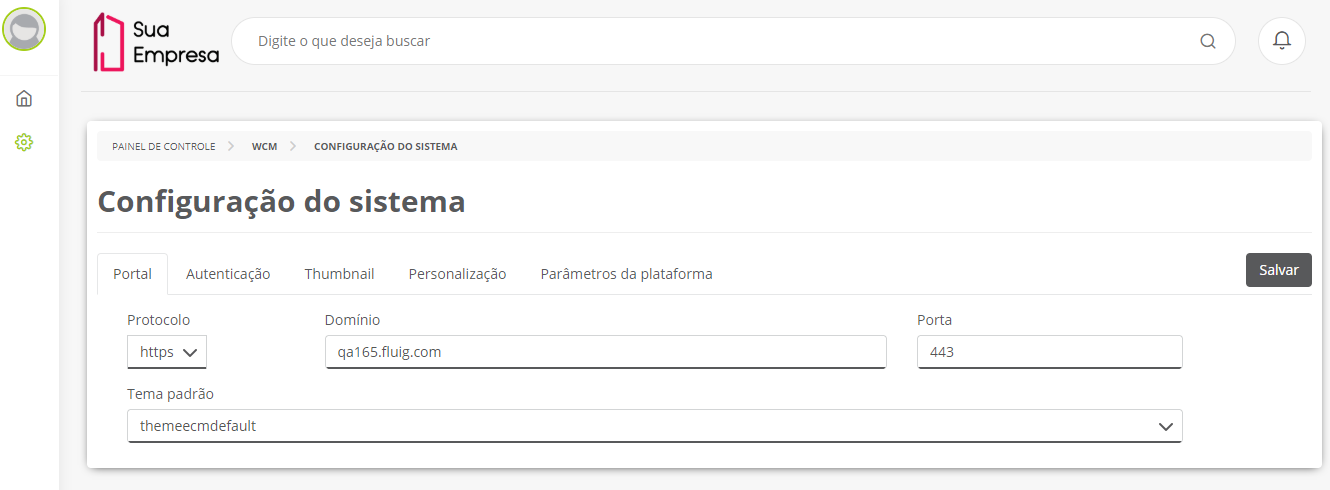This screenshot has height=490, width=1330.
Task: Focus the Domínio input field
Action: [x=606, y=352]
